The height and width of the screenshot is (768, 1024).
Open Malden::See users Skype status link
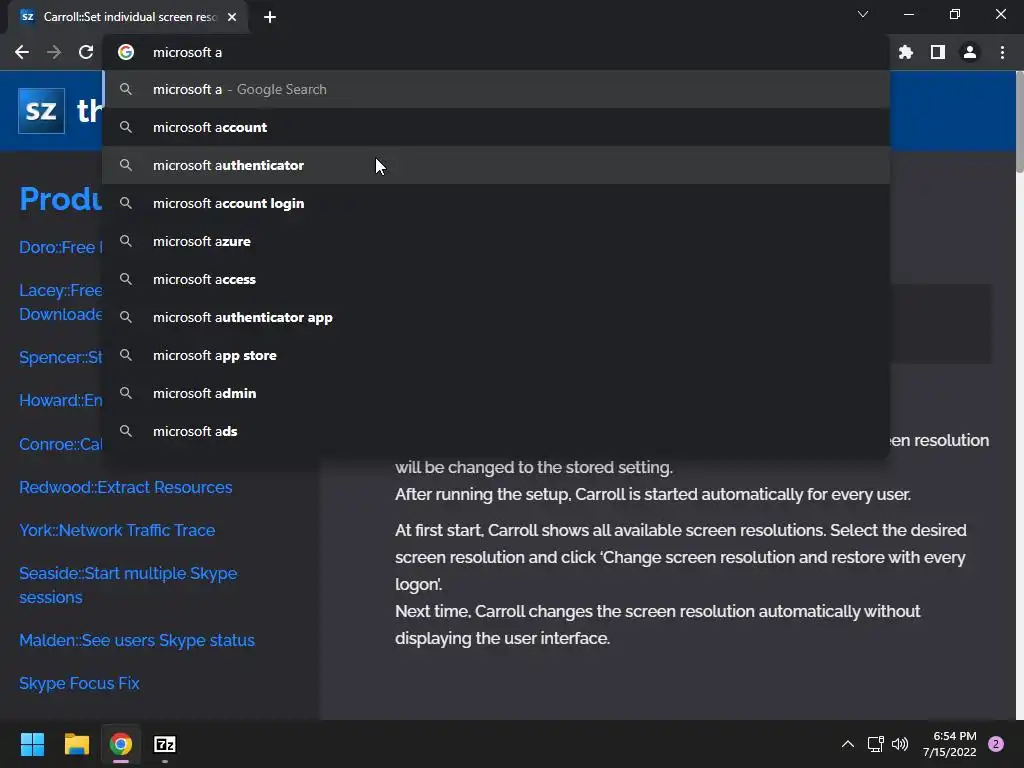136,640
